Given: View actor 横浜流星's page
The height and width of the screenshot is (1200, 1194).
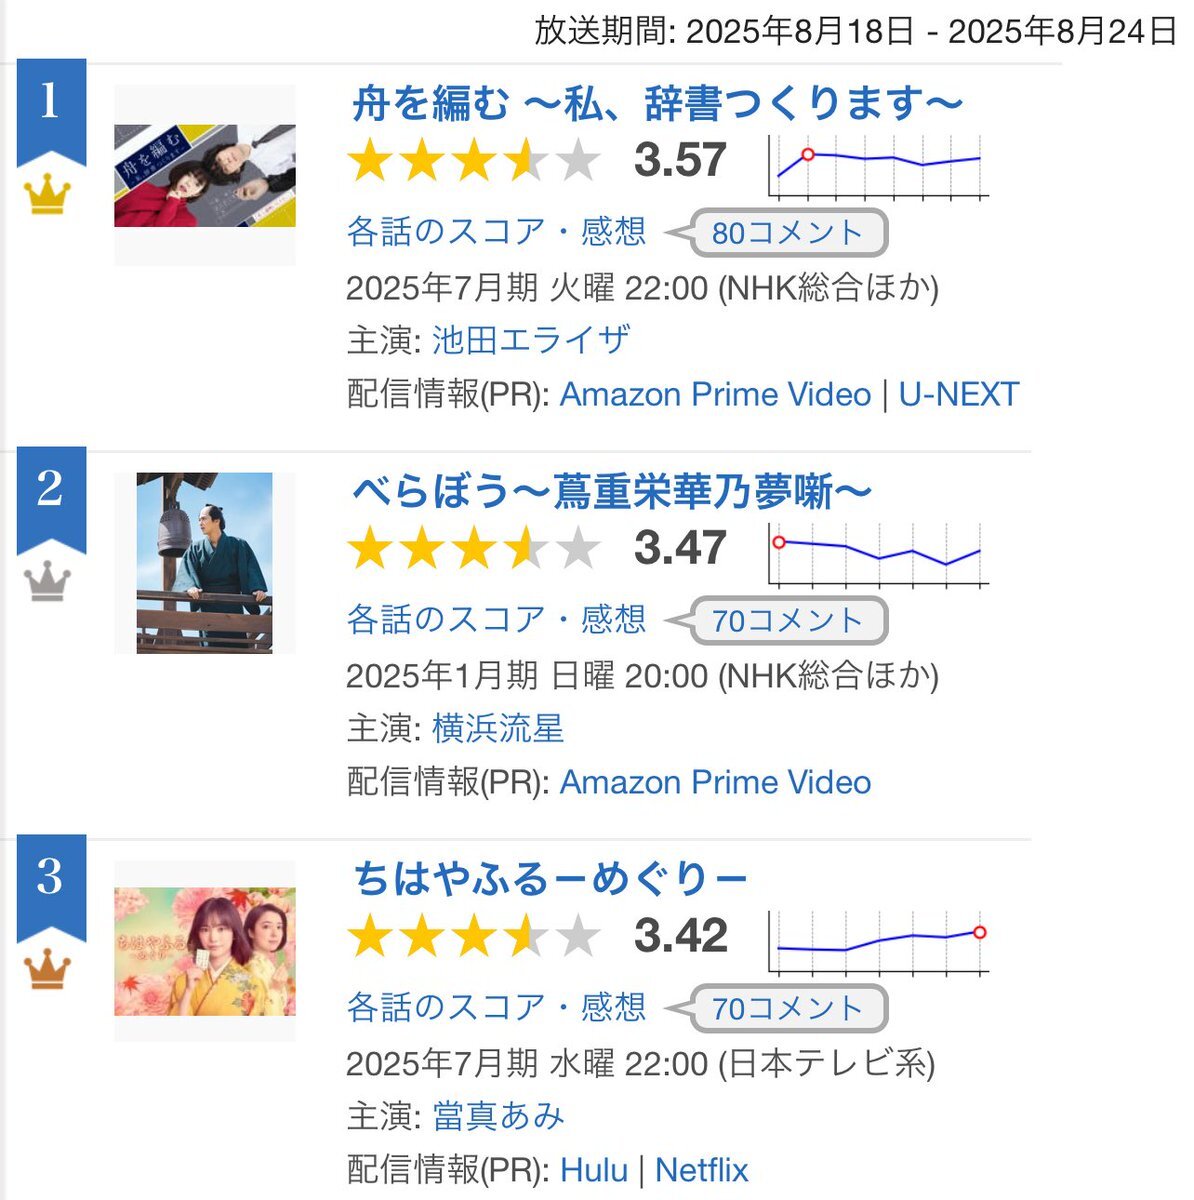Looking at the screenshot, I should tap(498, 729).
